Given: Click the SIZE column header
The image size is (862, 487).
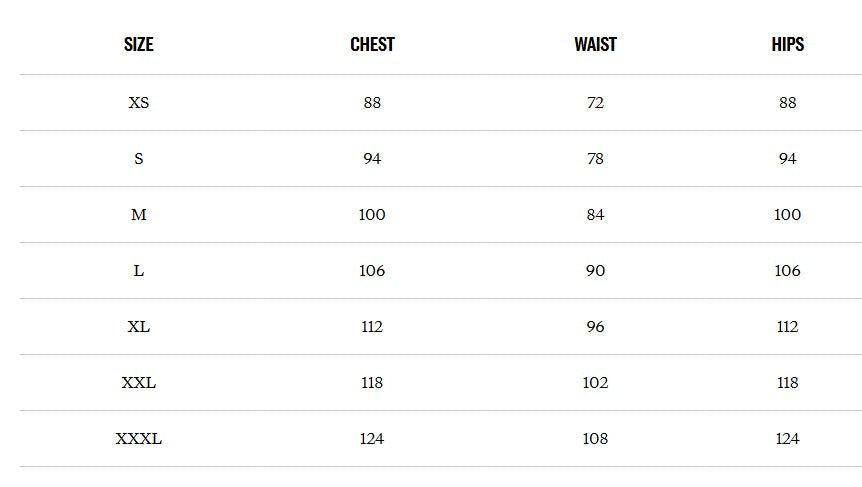Looking at the screenshot, I should point(139,44).
